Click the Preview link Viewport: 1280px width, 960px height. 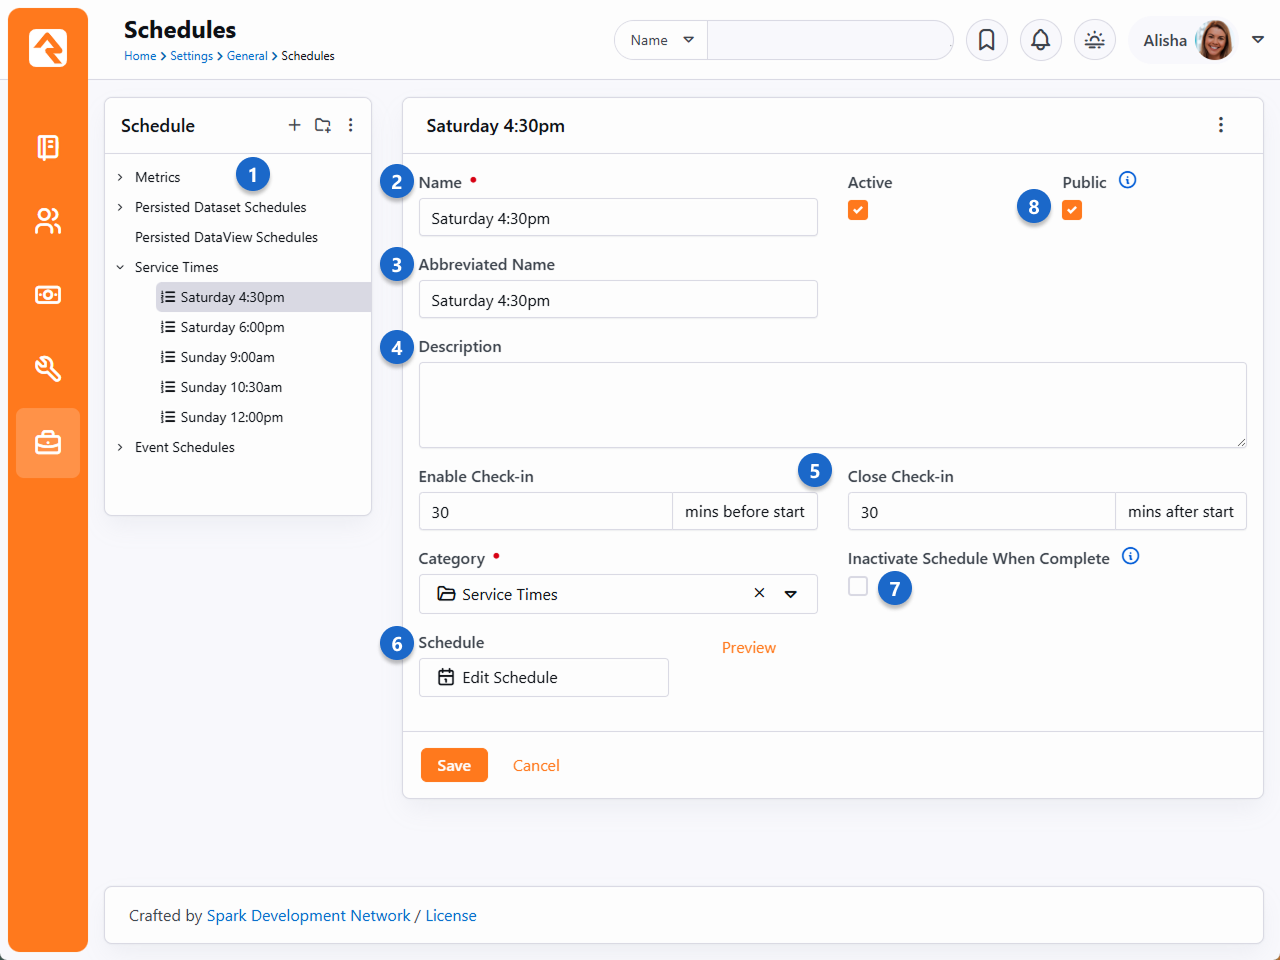pyautogui.click(x=748, y=648)
